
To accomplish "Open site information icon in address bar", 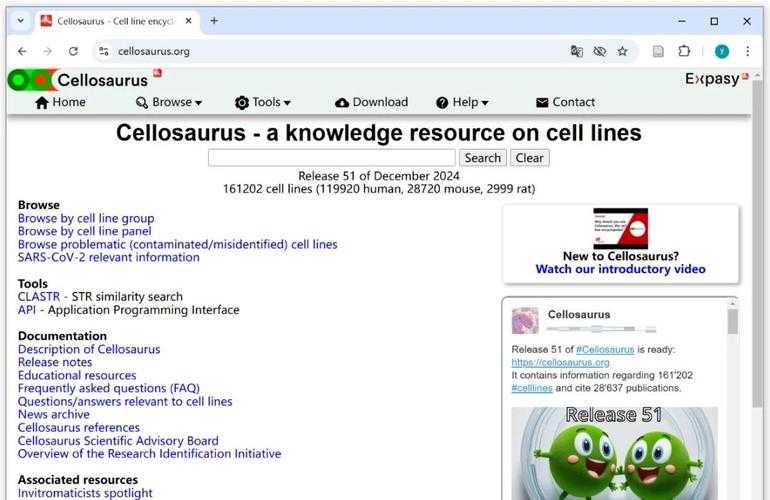I will 104,51.
